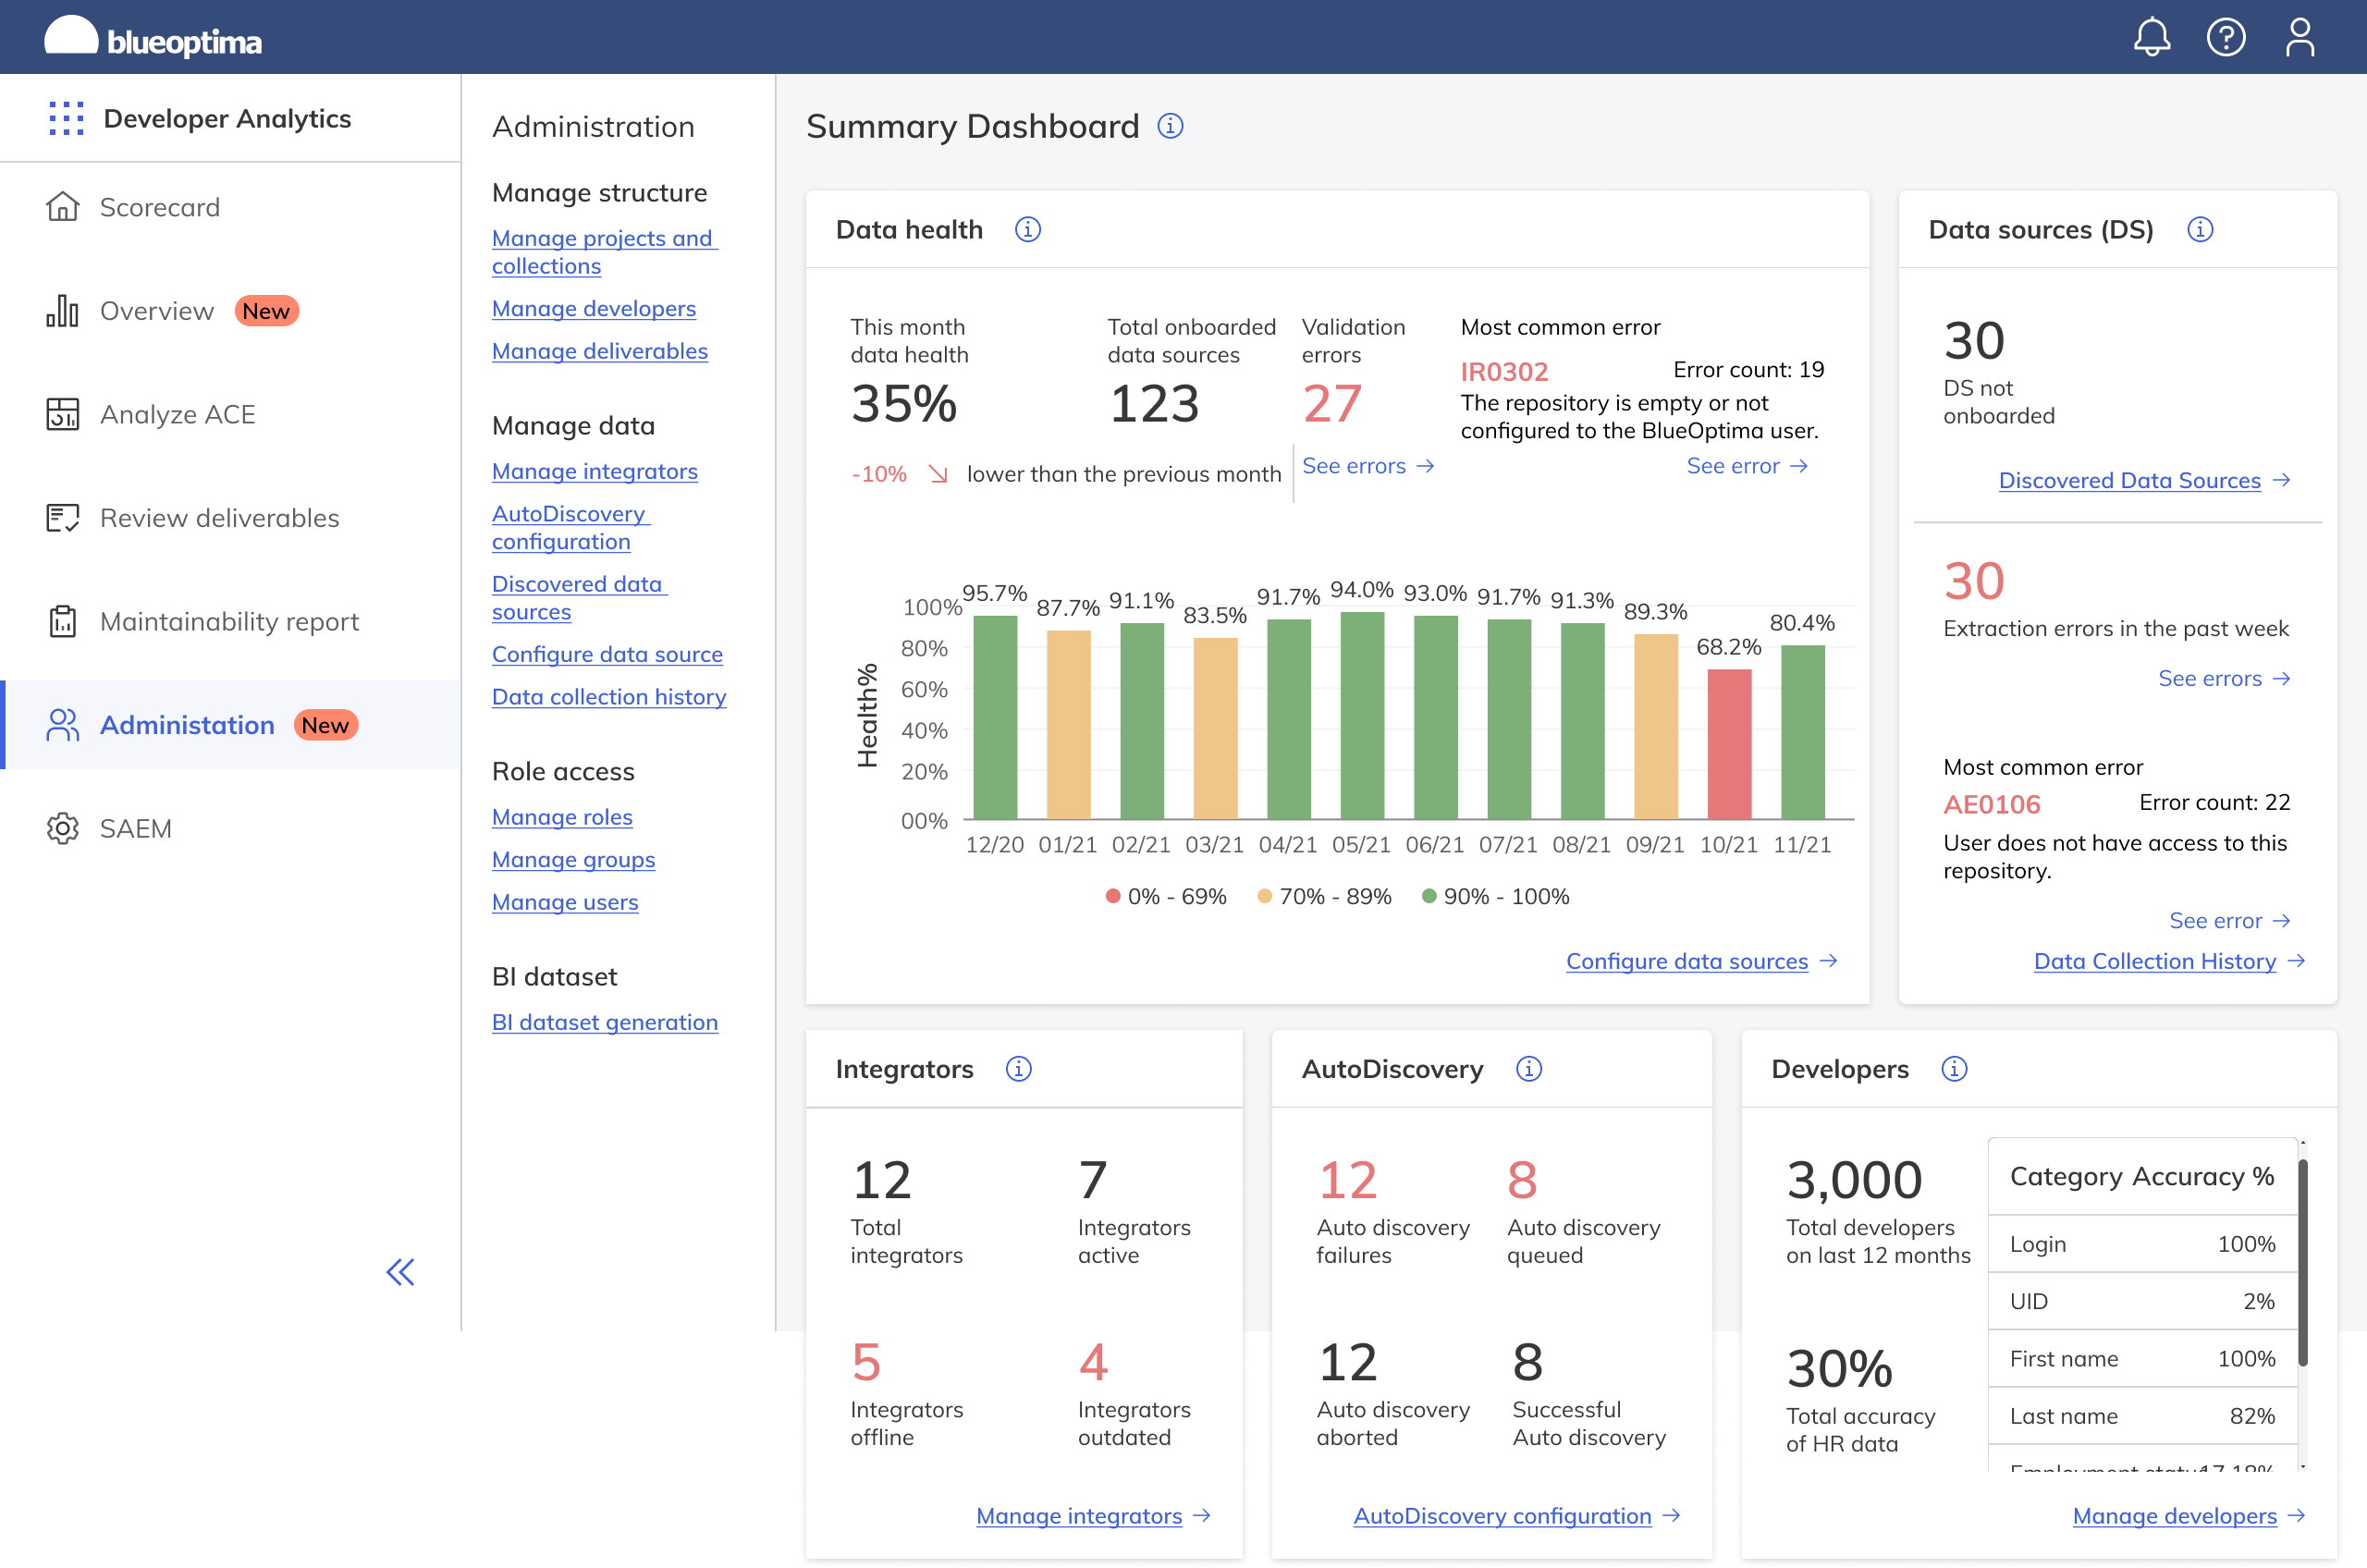Open Manage developers link in Developers card
2367x1568 pixels.
click(x=2188, y=1516)
